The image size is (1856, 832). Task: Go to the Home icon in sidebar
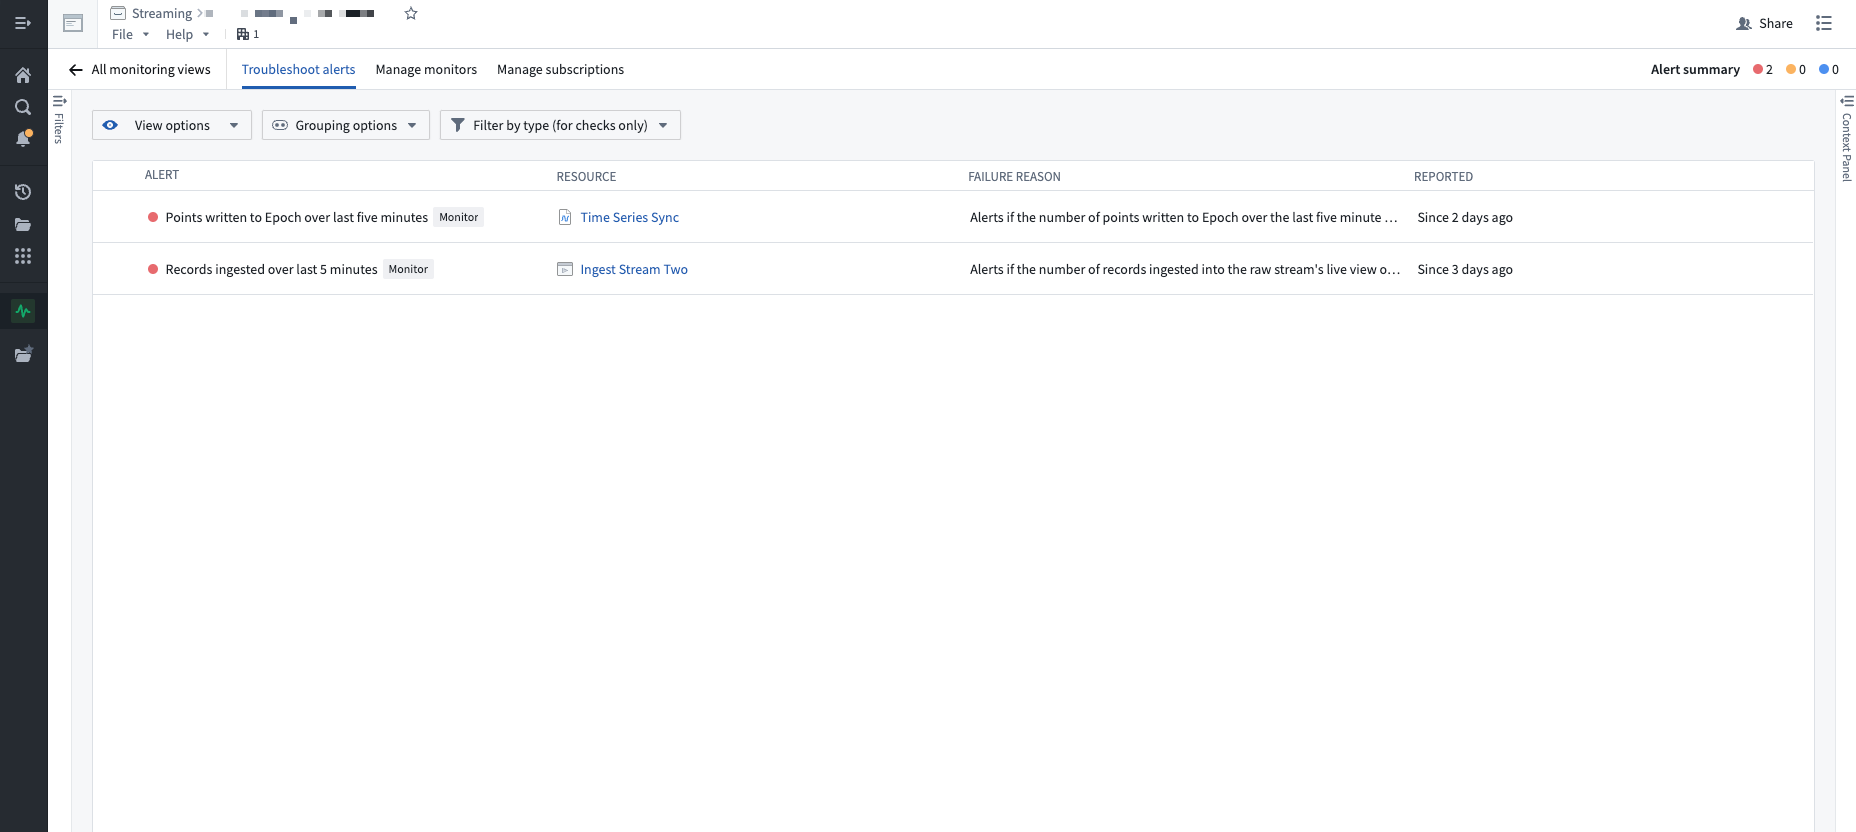[x=23, y=75]
